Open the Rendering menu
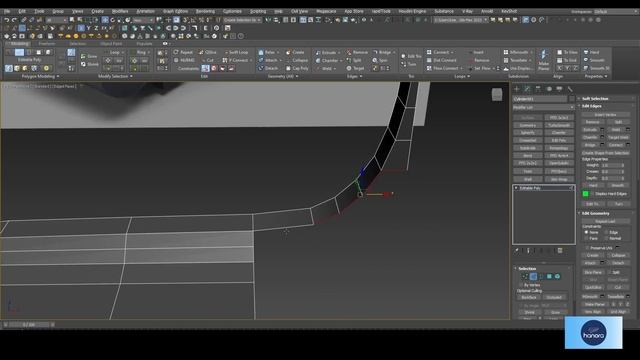Image resolution: width=640 pixels, height=360 pixels. click(205, 11)
